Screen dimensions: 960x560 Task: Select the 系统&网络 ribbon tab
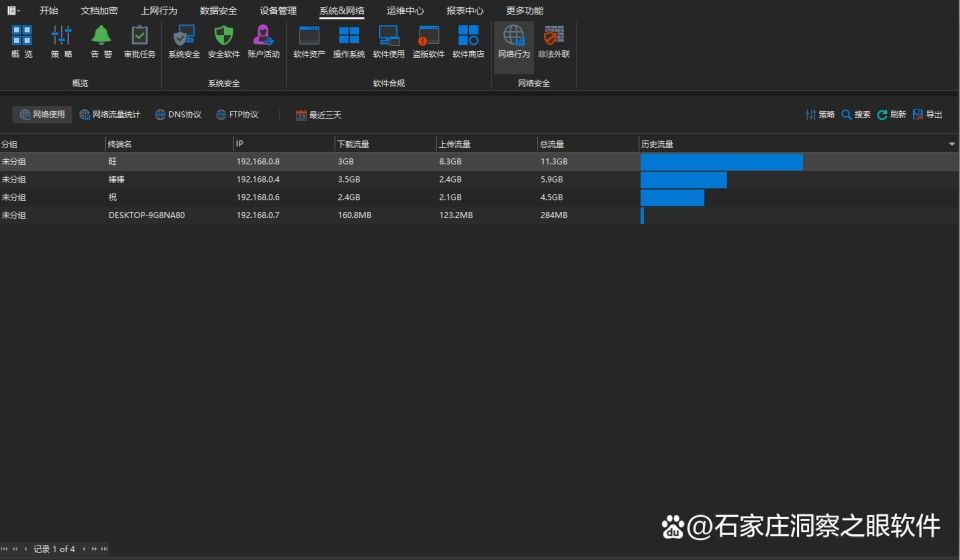pos(342,10)
